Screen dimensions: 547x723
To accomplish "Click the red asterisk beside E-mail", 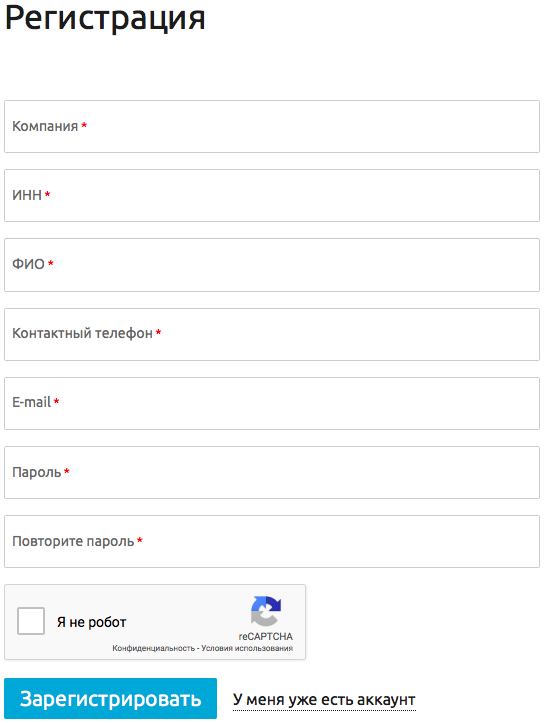I will 56,401.
